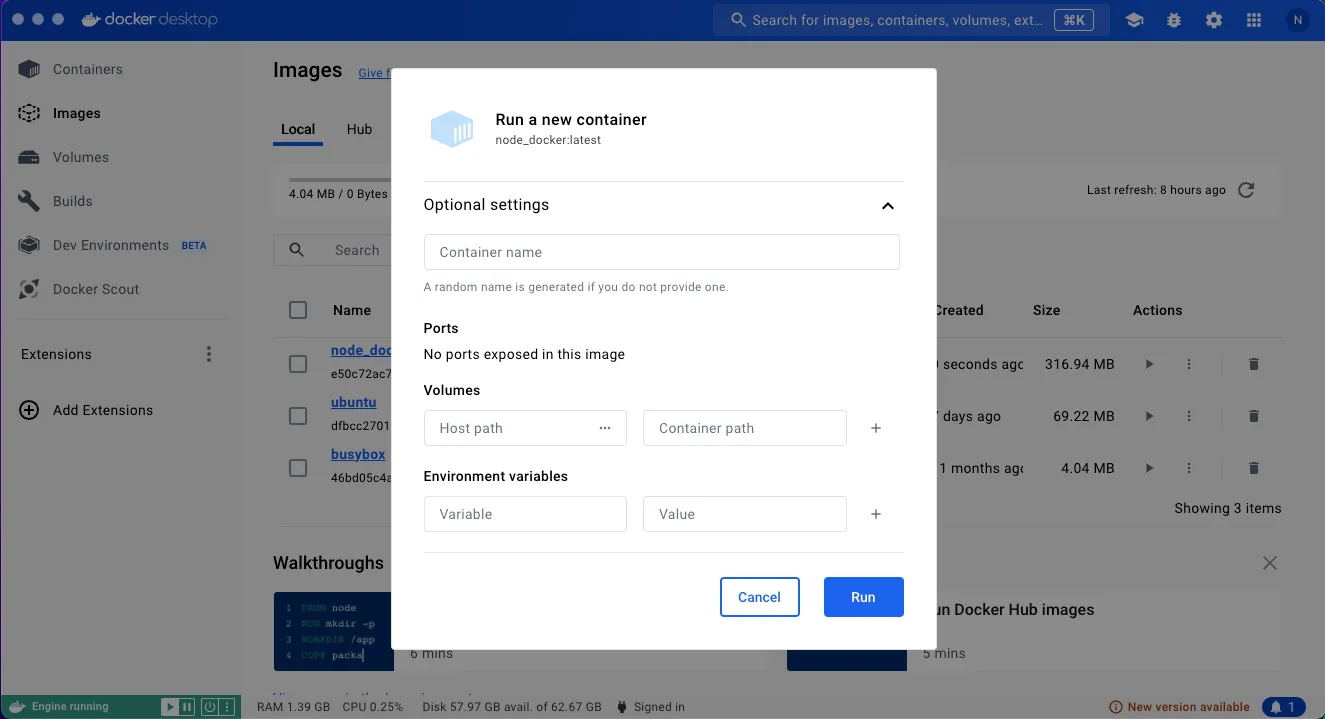Cancel the Run a new container dialog
Screen dimensions: 1325x719
pyautogui.click(x=759, y=597)
